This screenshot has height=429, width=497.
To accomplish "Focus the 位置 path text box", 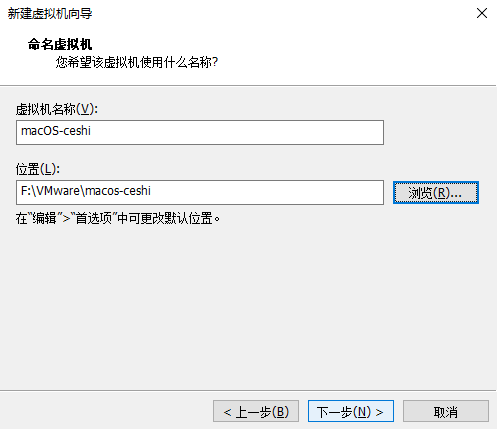I will pos(200,192).
